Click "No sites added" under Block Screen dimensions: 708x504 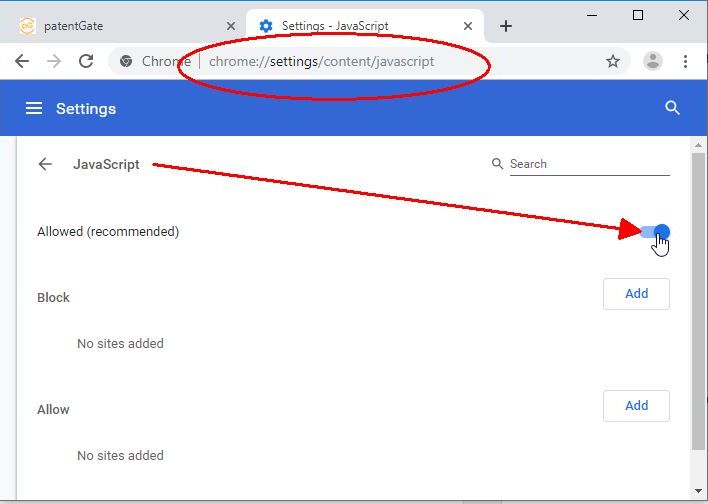point(120,344)
